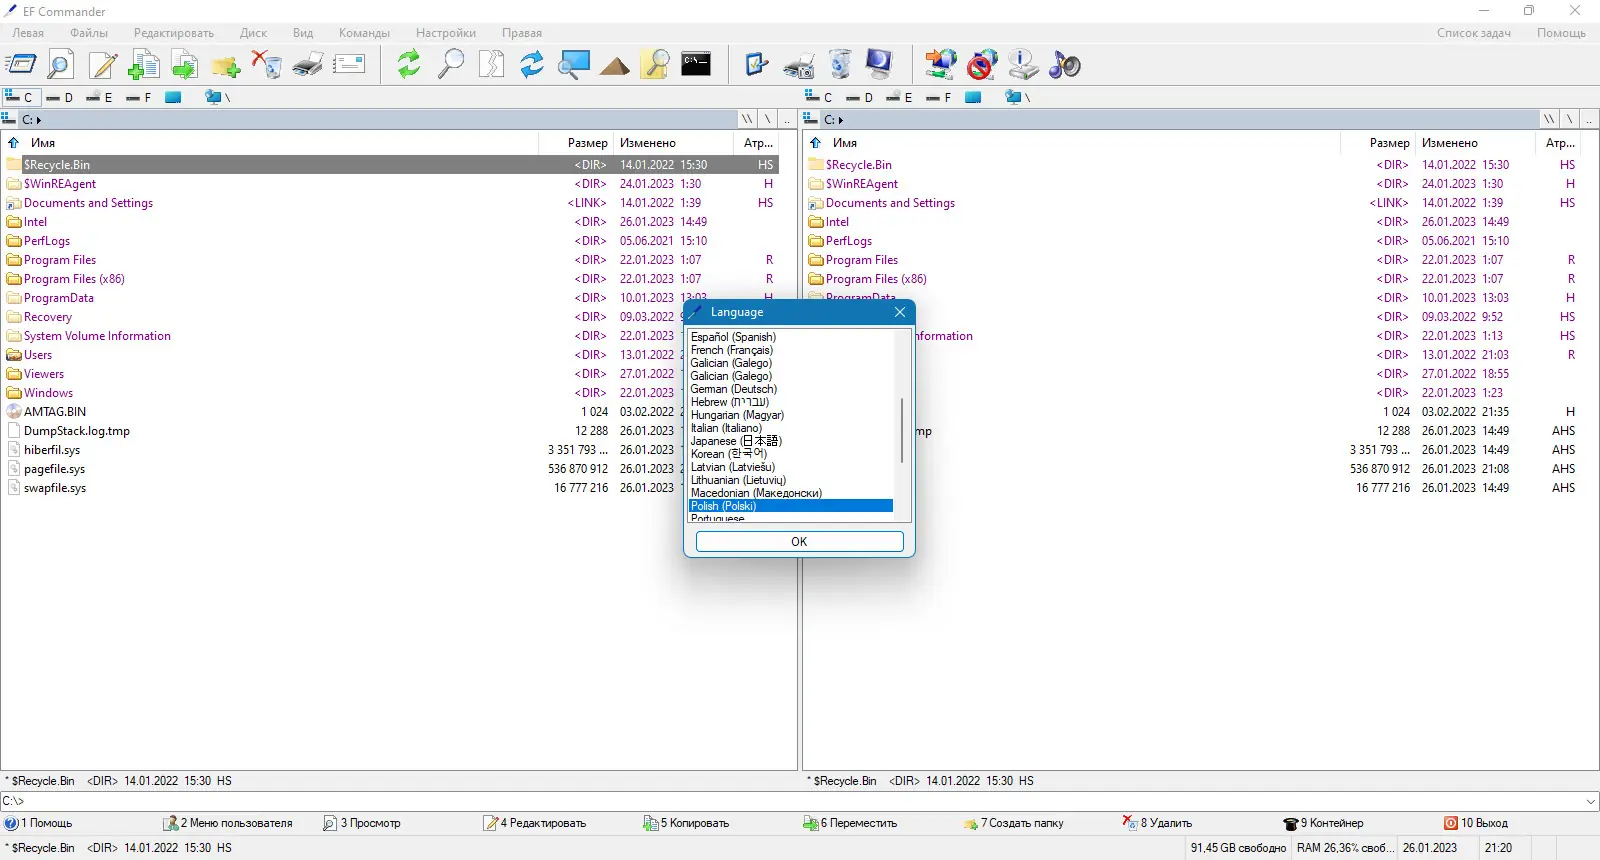Click the move files icon with green arrow
Viewport: 1600px width, 860px height.
pos(185,65)
